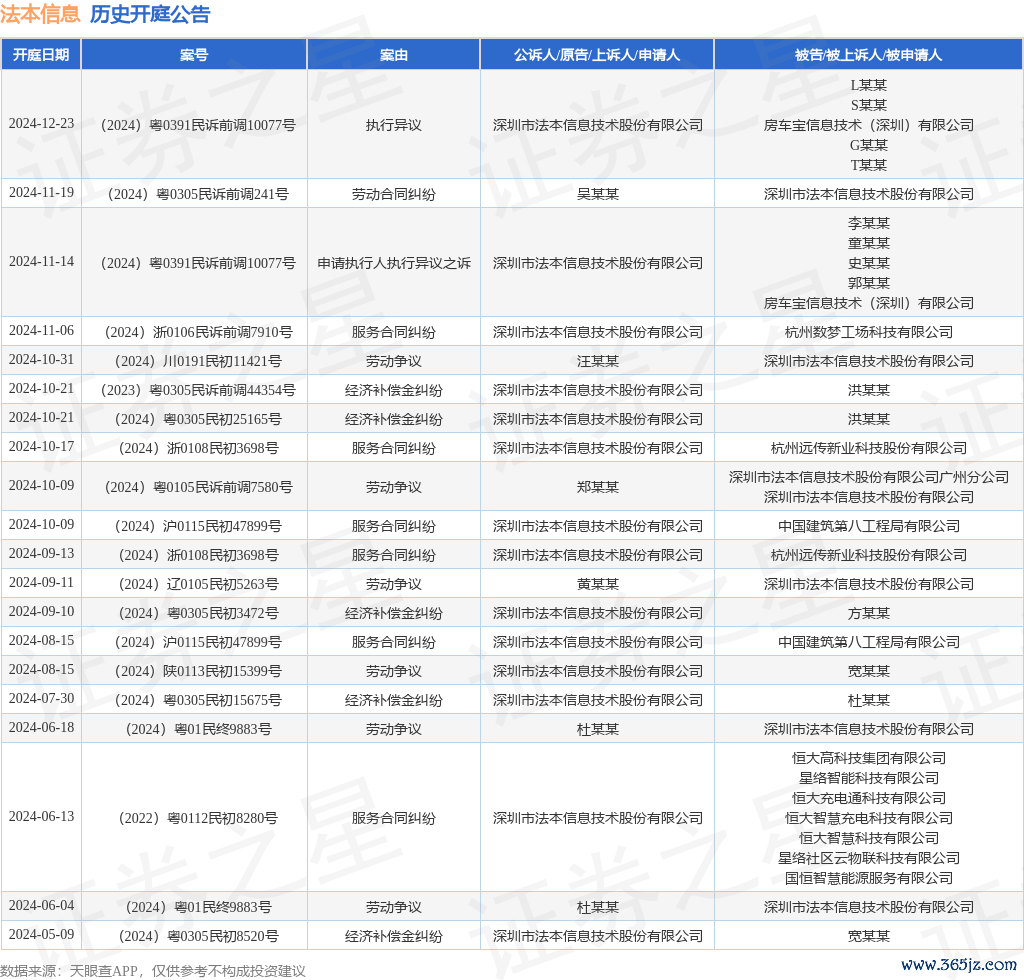The width and height of the screenshot is (1024, 980).
Task: Click the date 2024-10-17
Action: click(41, 447)
